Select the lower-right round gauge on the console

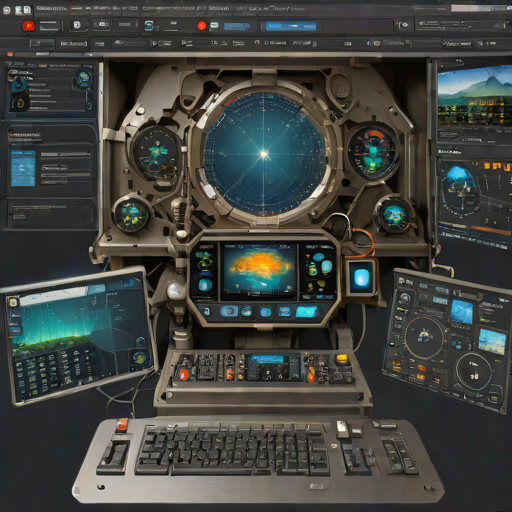[395, 216]
